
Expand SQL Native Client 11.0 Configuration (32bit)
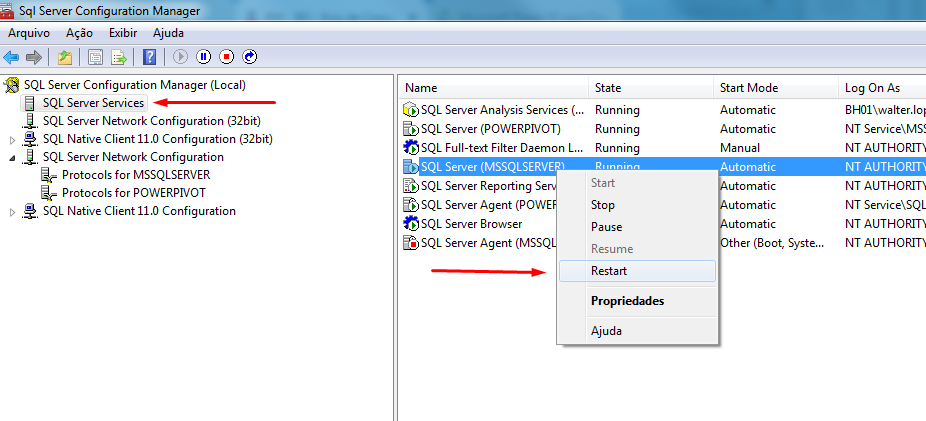point(12,140)
